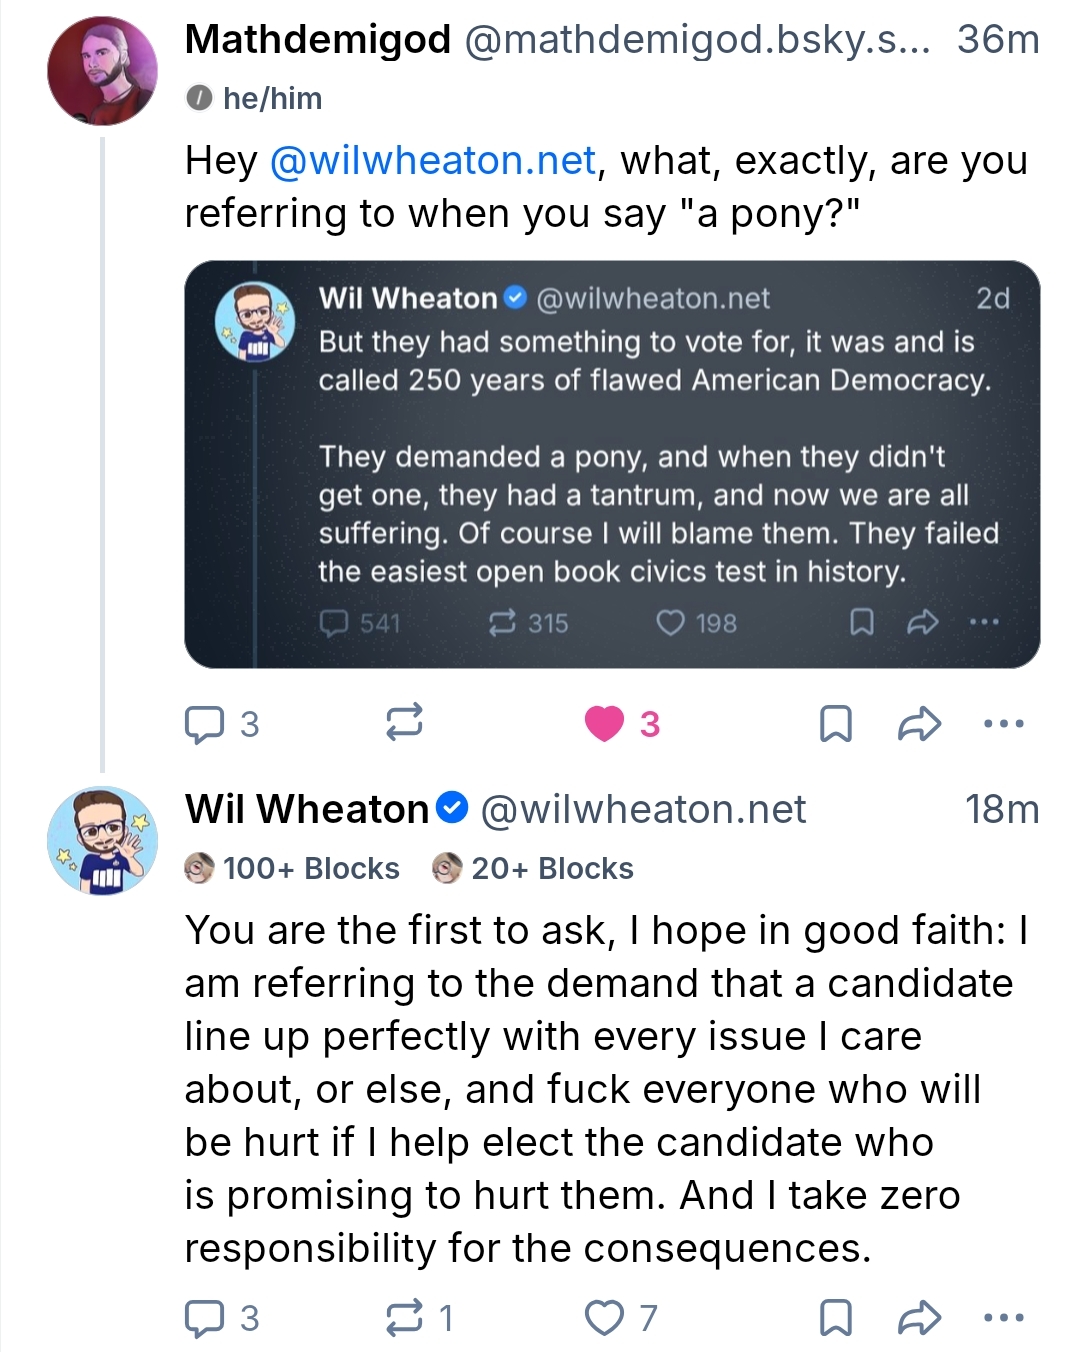1080x1352 pixels.
Task: Like Wil Wheaton's 18m reply
Action: (604, 1318)
